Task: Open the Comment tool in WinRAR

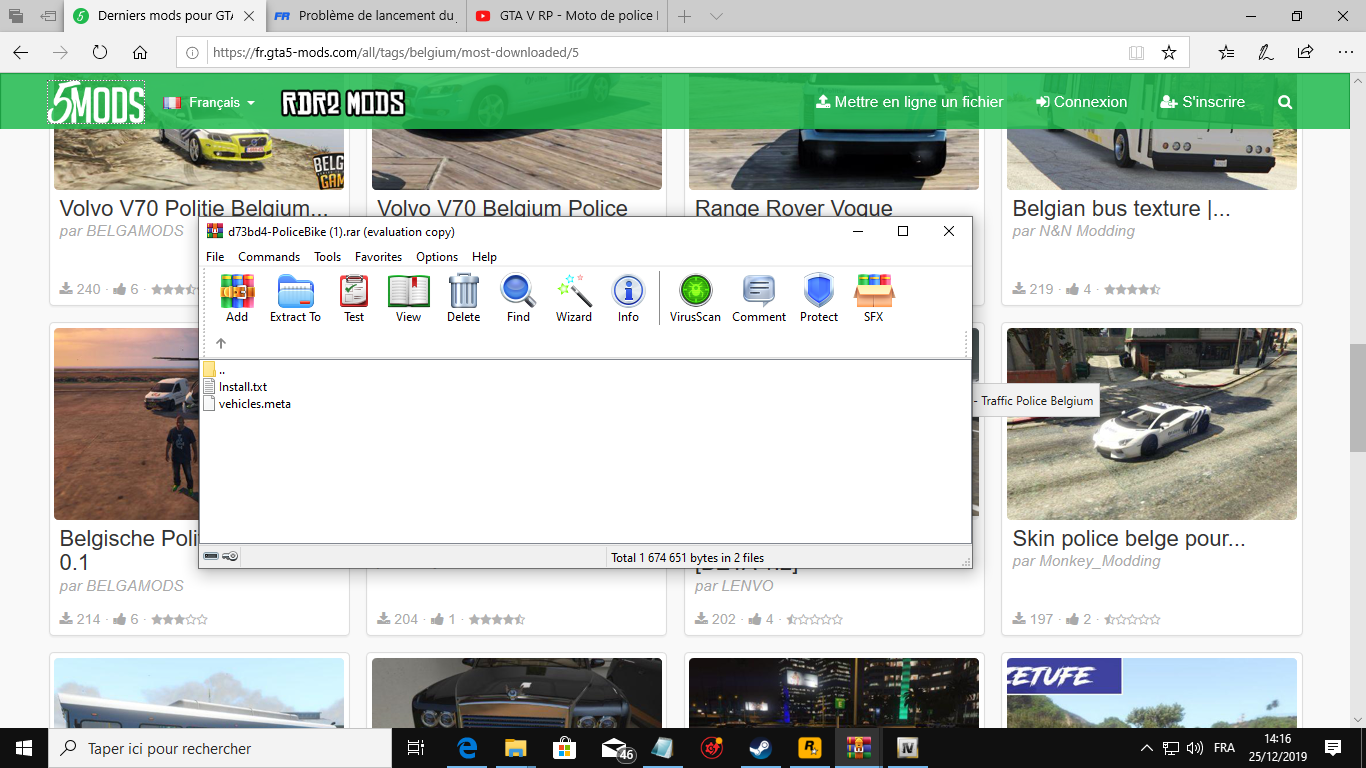Action: 759,298
